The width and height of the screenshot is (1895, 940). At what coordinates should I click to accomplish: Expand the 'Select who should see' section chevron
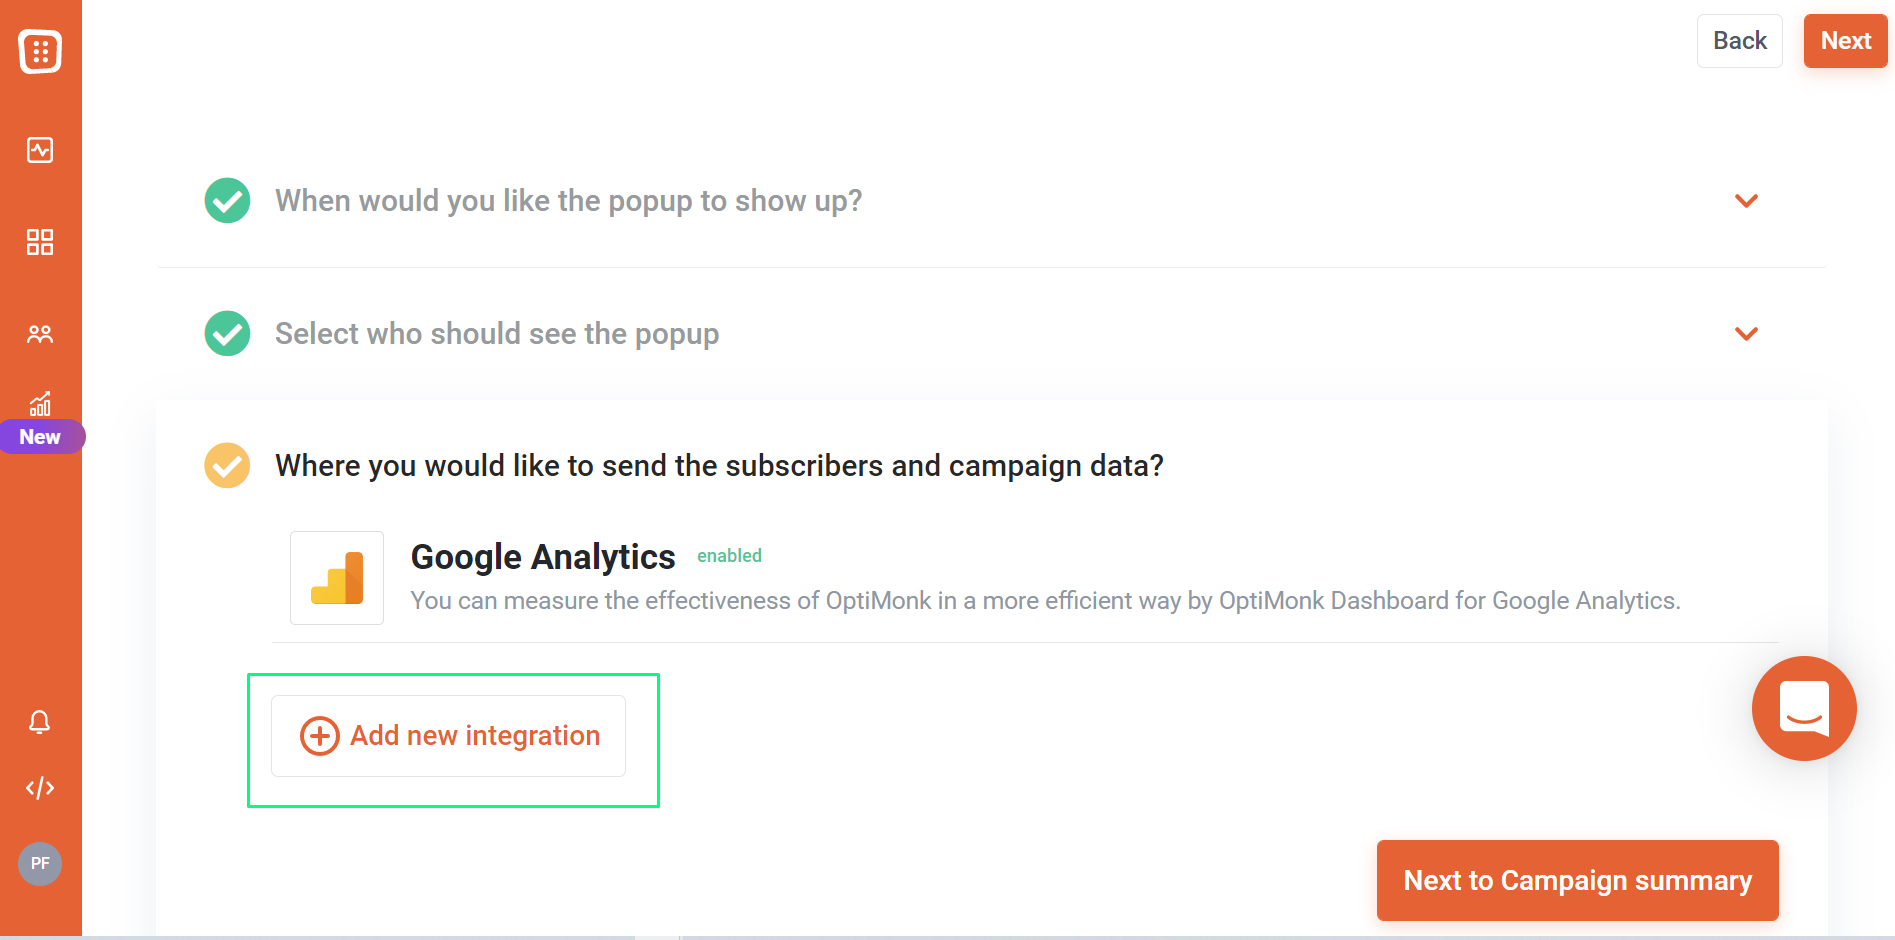[1747, 334]
